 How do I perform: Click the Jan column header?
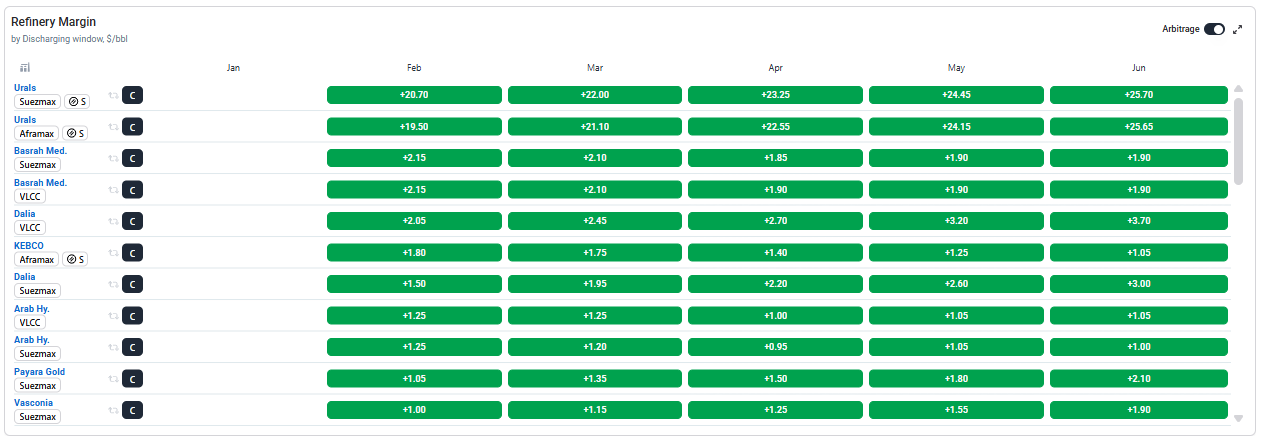pyautogui.click(x=233, y=68)
